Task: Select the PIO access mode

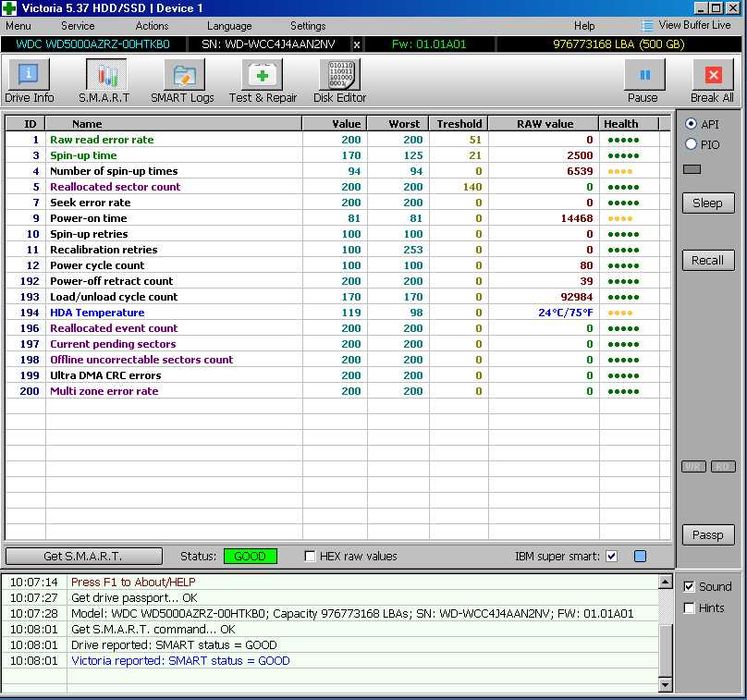Action: pyautogui.click(x=691, y=144)
